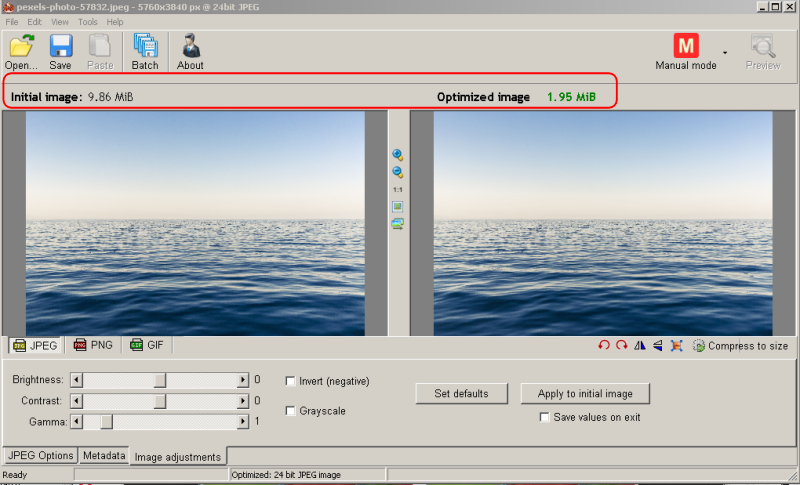Click the 'Optimized: 24 bit JPEG image' status
The height and width of the screenshot is (485, 800).
point(286,475)
